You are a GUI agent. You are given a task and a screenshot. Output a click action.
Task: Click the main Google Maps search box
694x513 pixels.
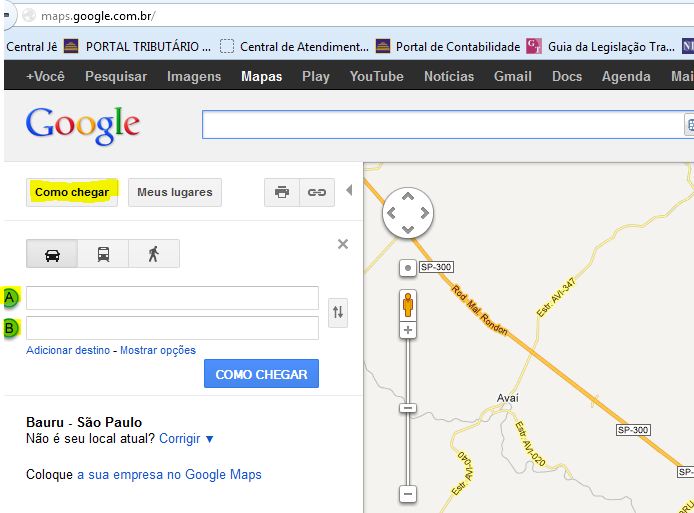[443, 124]
